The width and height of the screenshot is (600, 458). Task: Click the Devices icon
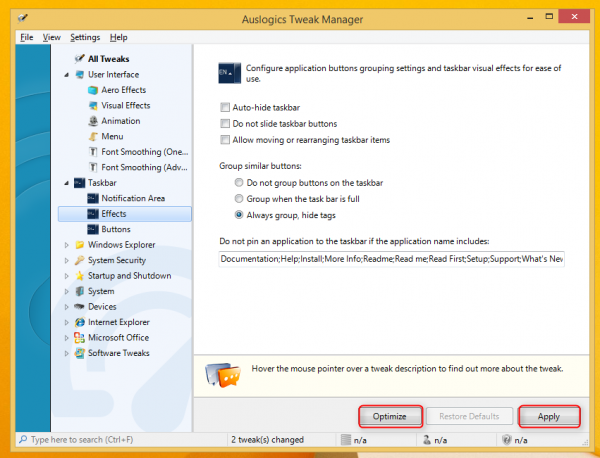tap(80, 306)
